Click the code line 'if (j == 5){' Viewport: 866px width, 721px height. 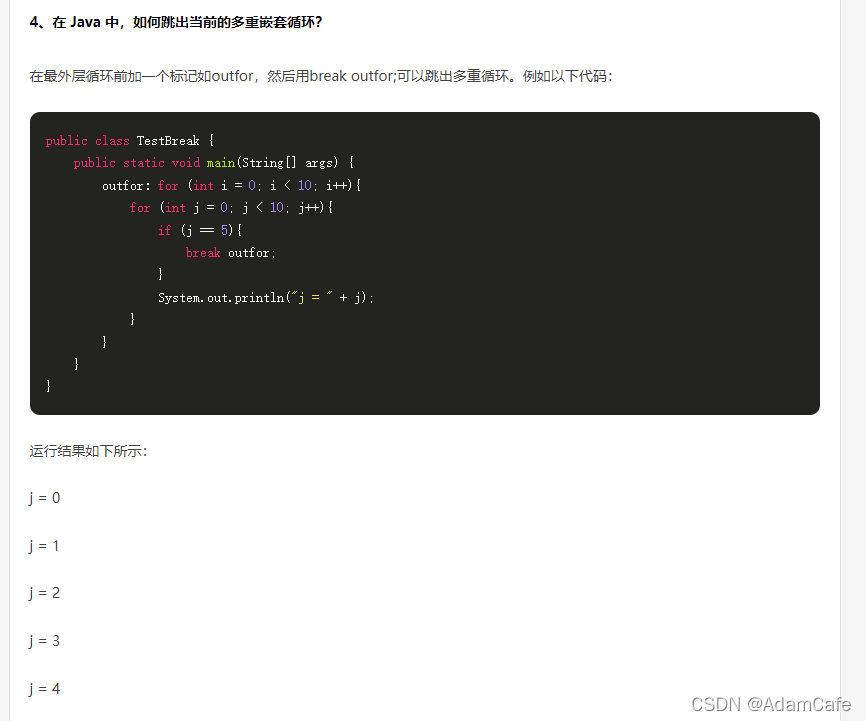pyautogui.click(x=200, y=230)
